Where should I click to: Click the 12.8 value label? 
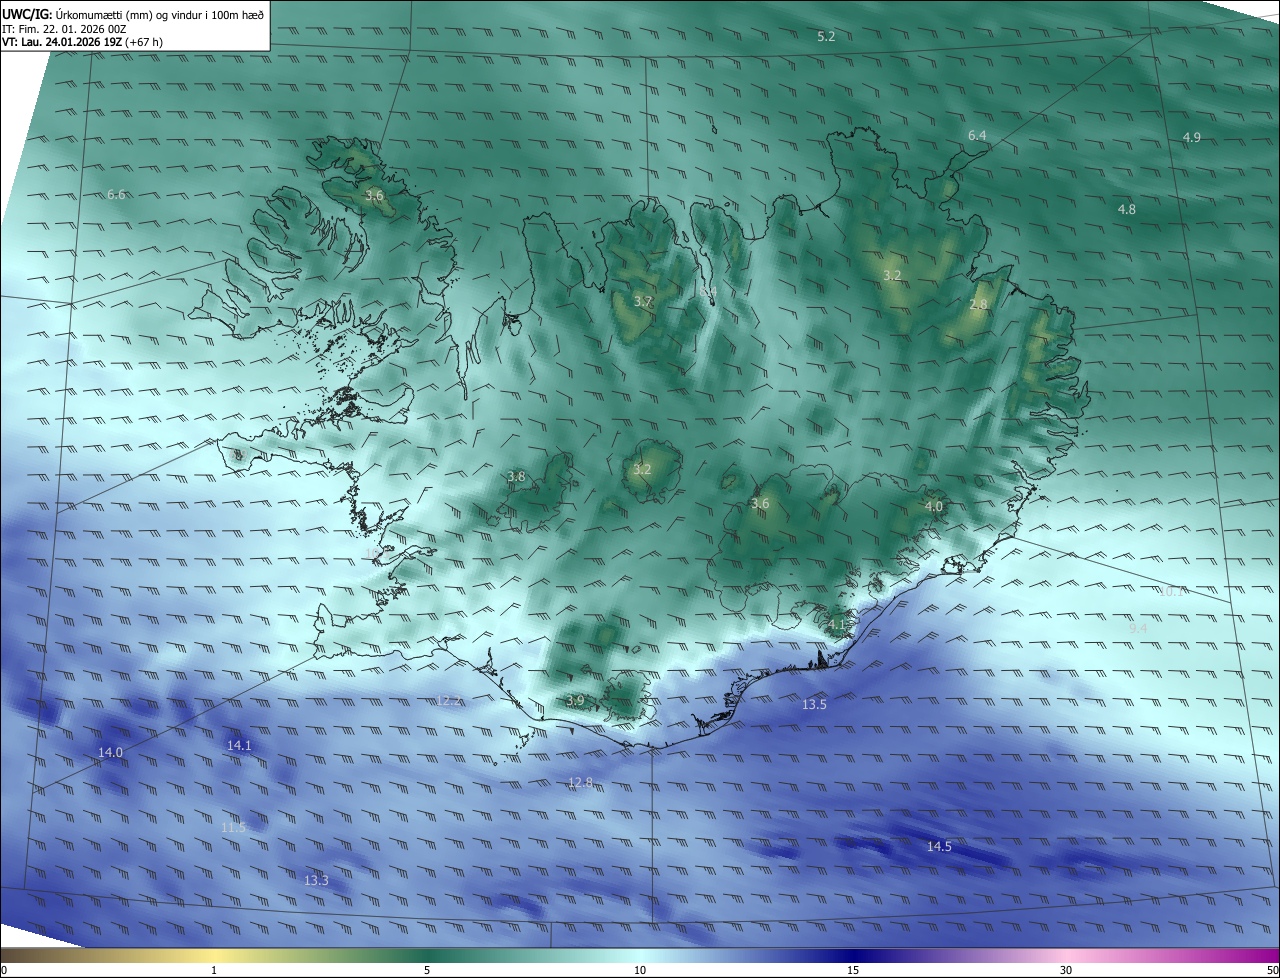(x=580, y=782)
